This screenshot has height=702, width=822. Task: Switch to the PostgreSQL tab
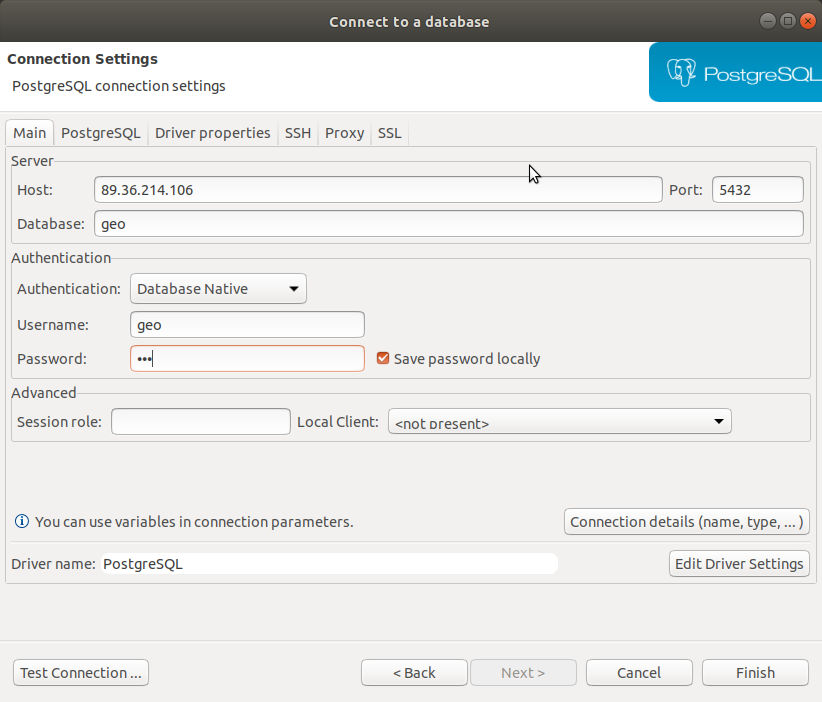101,133
